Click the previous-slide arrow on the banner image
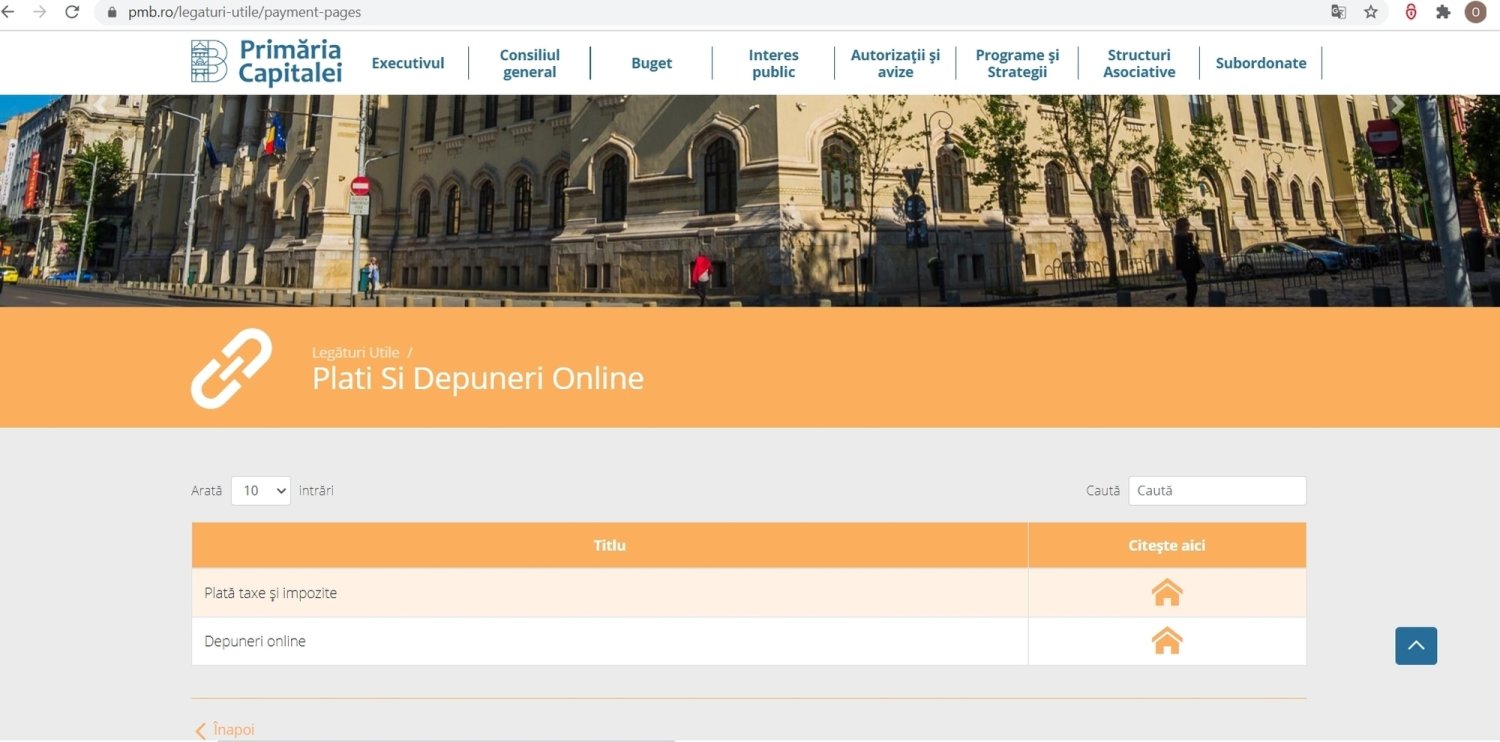The width and height of the screenshot is (1500, 742). 102,104
